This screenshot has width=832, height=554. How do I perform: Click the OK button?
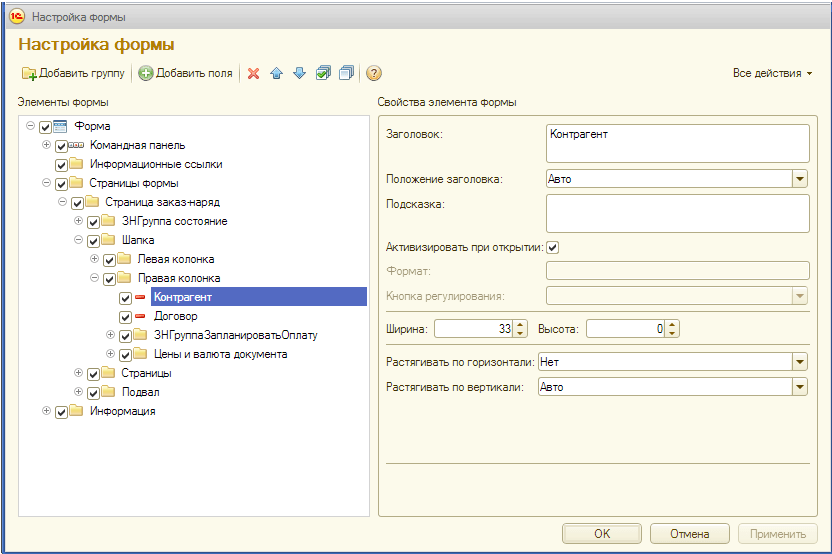point(602,534)
